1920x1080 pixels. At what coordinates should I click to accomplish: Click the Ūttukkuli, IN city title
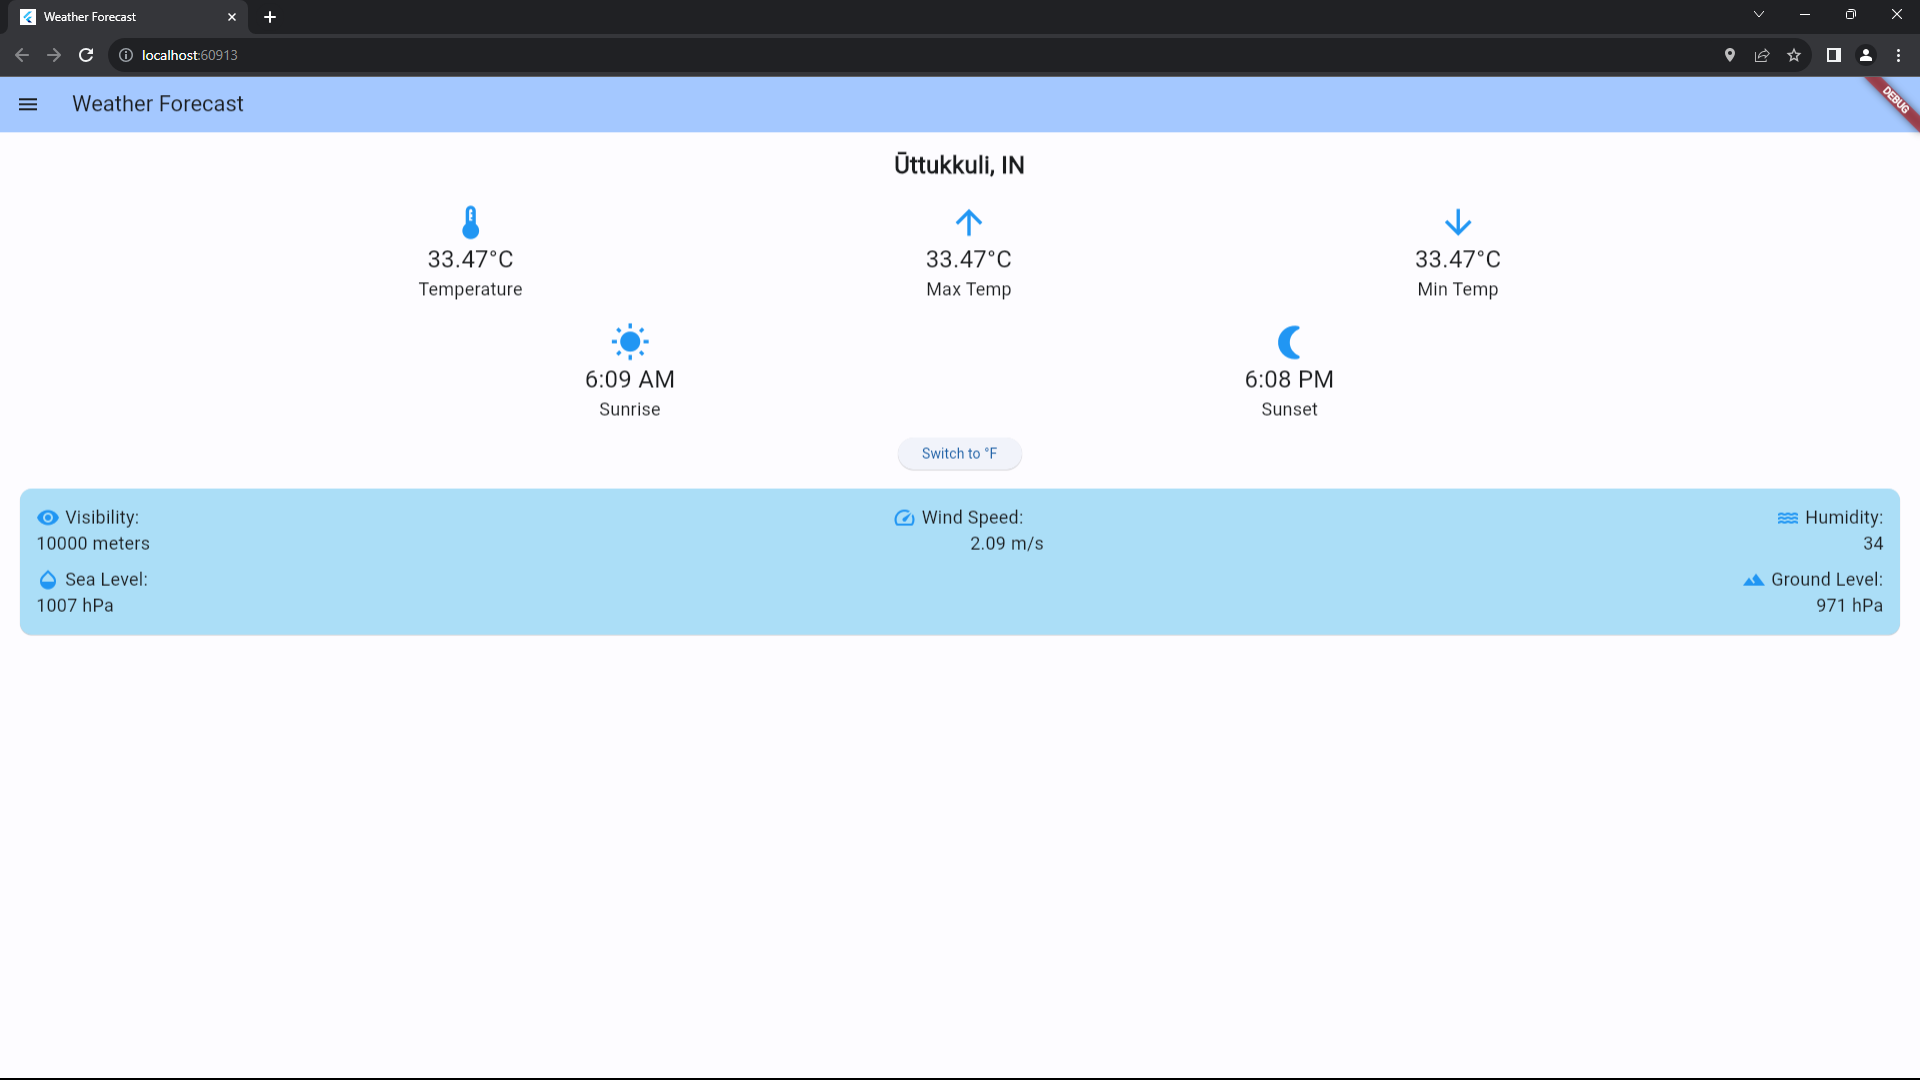[959, 165]
